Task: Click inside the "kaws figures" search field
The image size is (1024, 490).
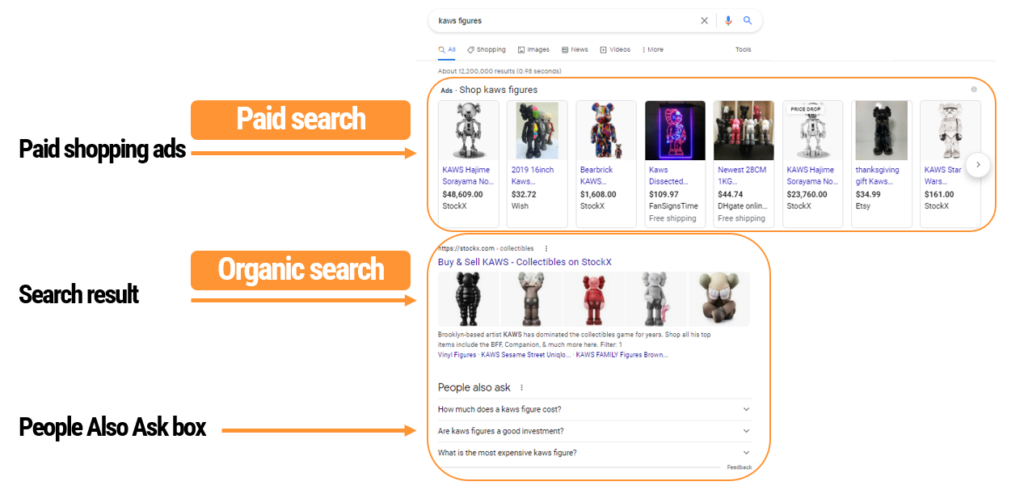Action: (560, 20)
